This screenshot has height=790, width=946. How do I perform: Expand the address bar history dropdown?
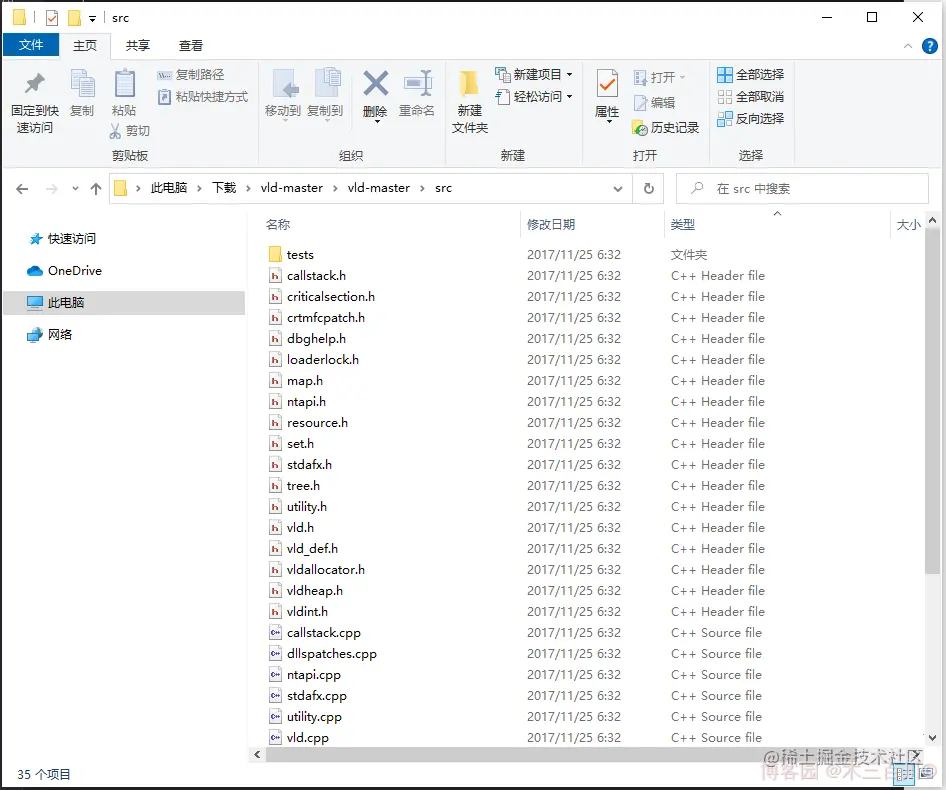pyautogui.click(x=618, y=189)
